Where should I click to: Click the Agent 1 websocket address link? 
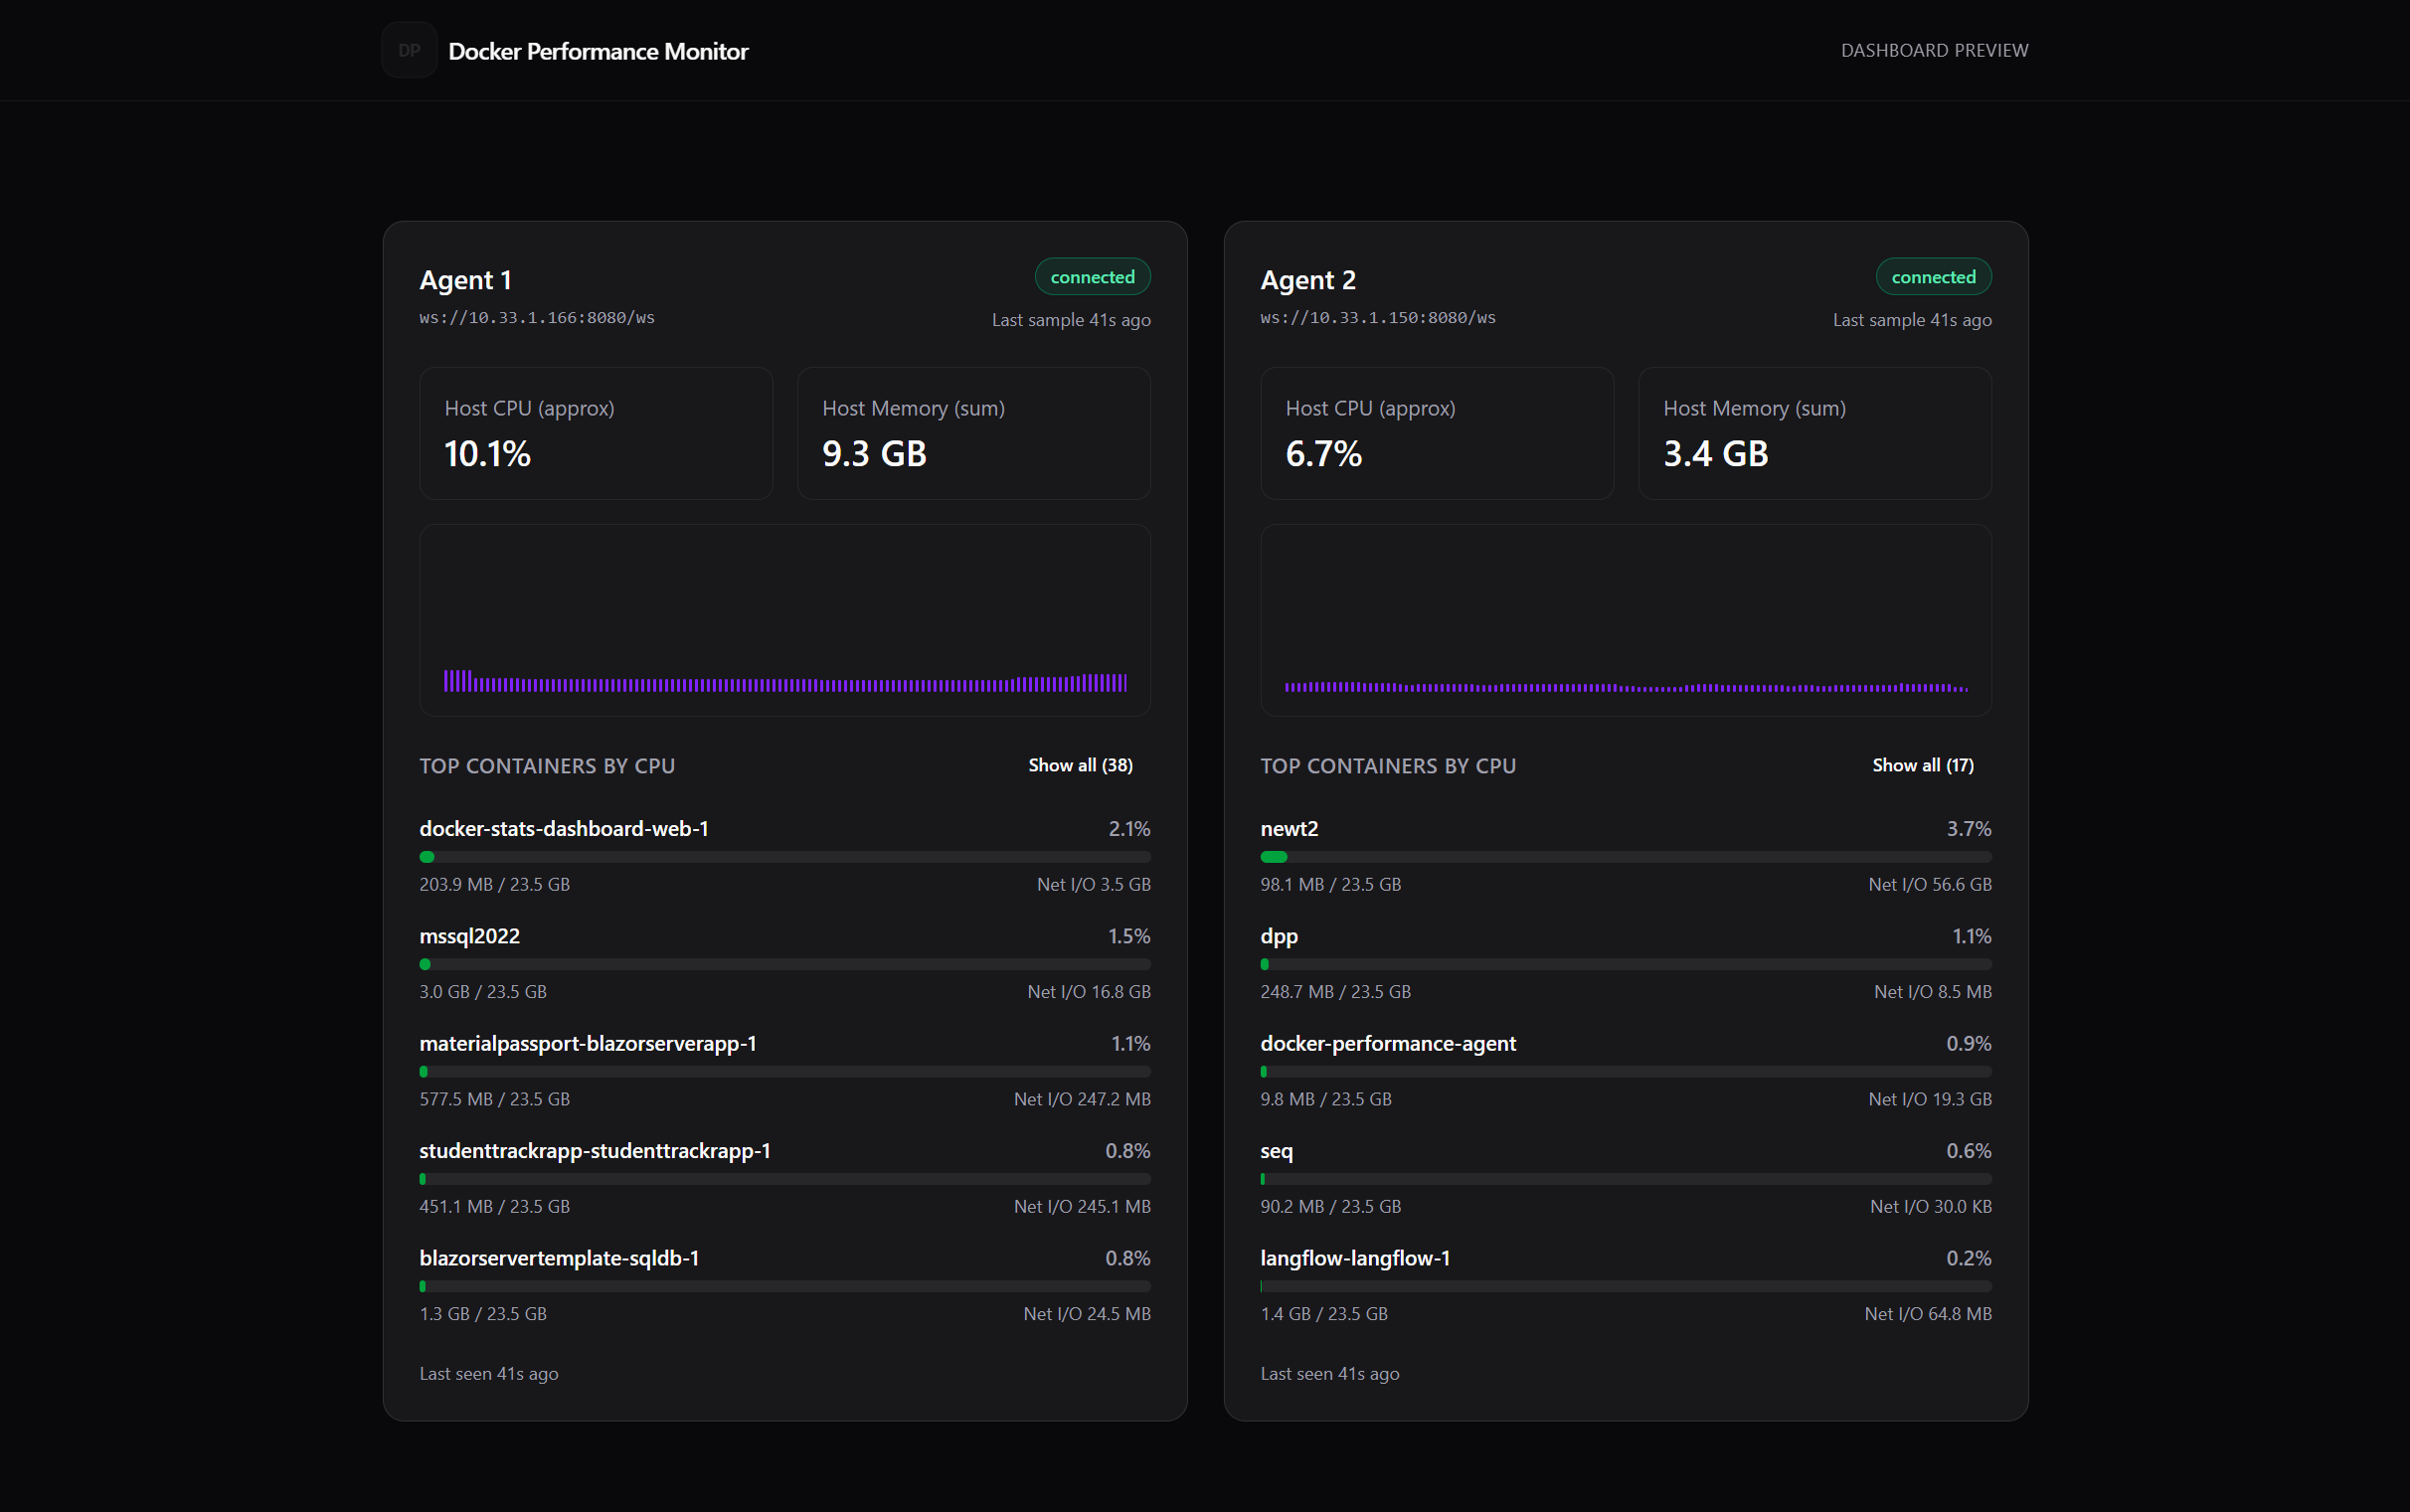(x=537, y=318)
